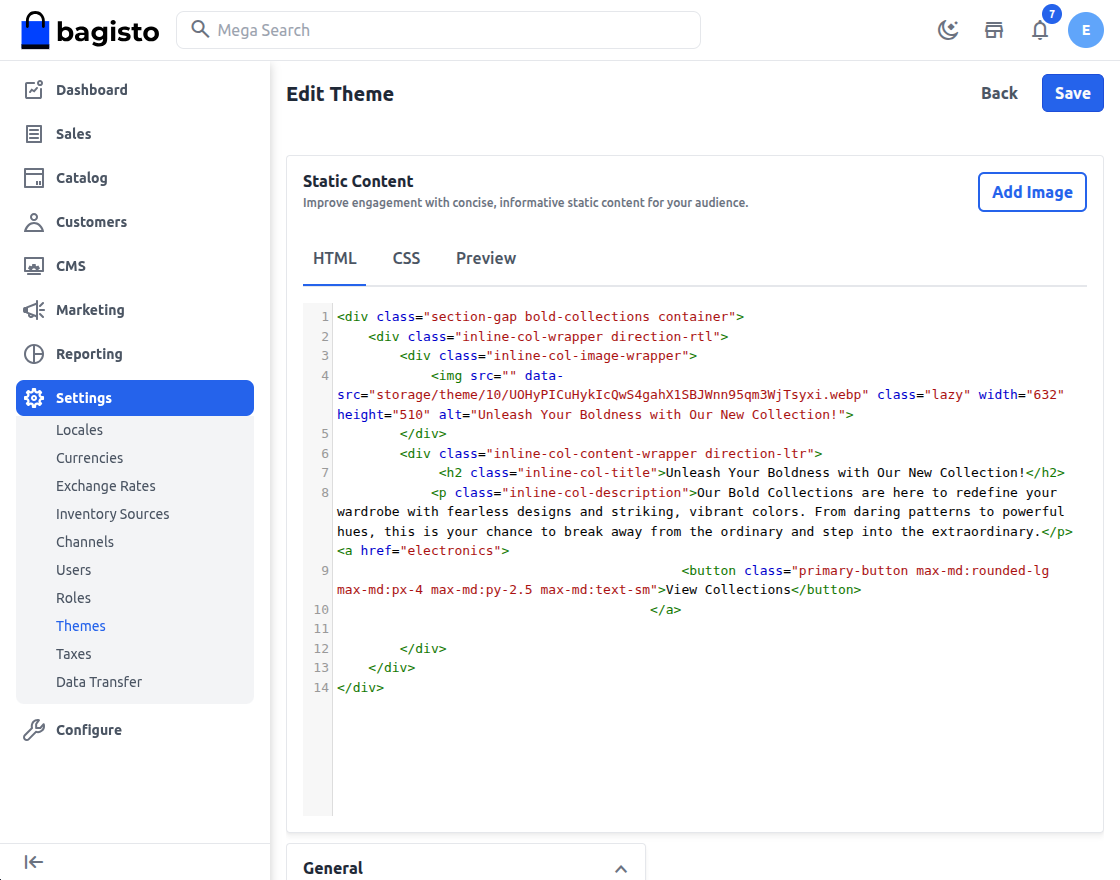
Task: Open the Configure menu label
Action: pos(89,730)
